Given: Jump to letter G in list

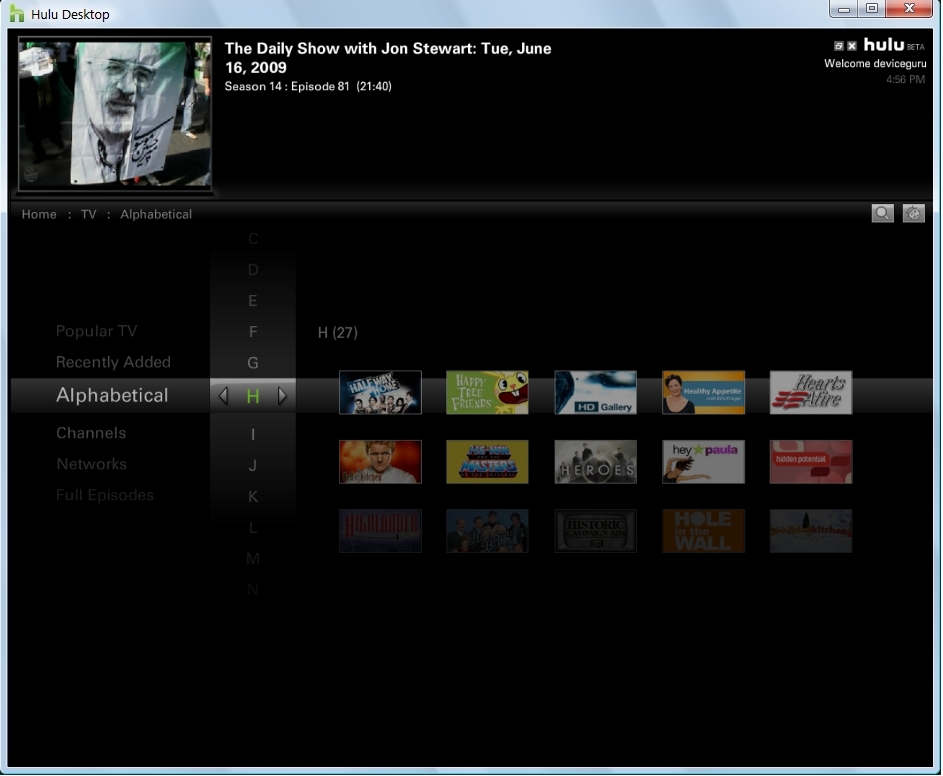Looking at the screenshot, I should click(x=253, y=363).
